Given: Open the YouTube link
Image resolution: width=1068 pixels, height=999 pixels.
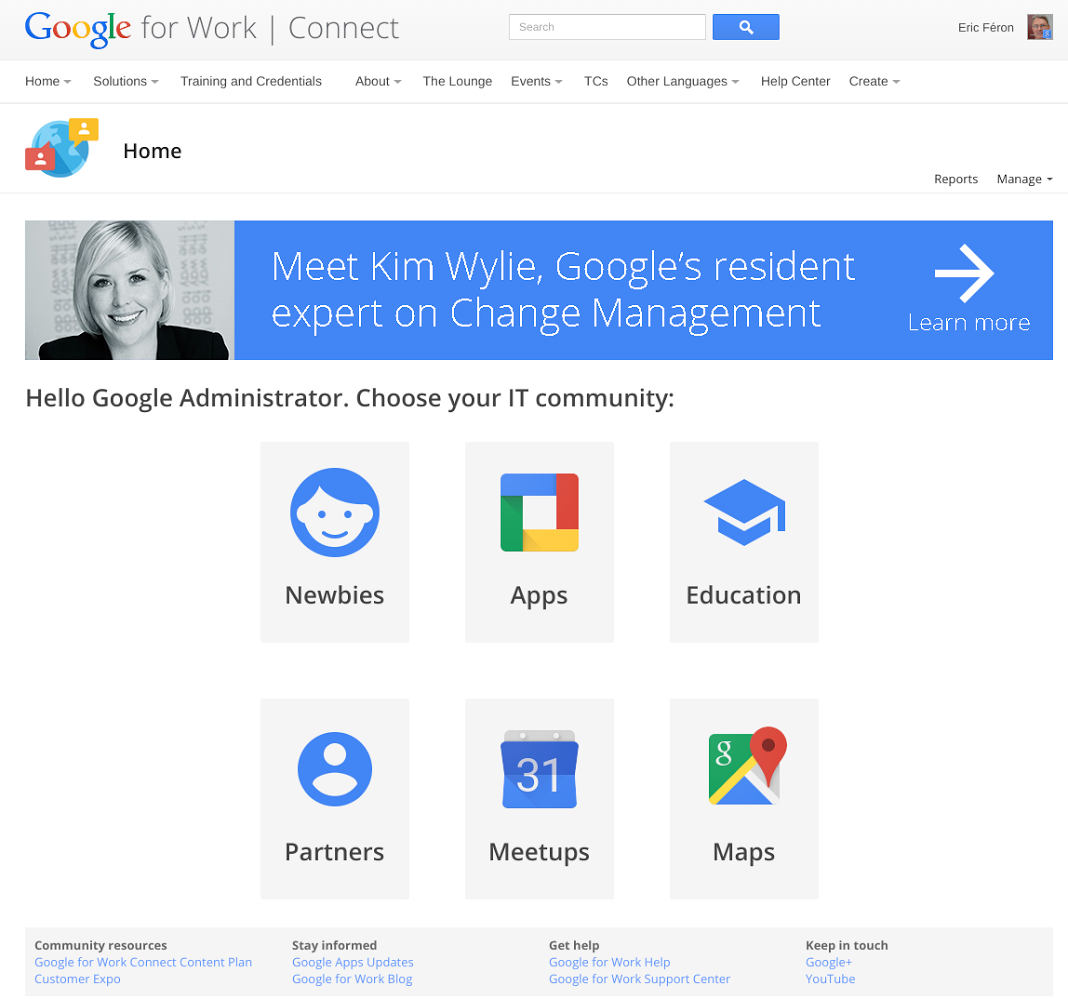Looking at the screenshot, I should tap(830, 979).
